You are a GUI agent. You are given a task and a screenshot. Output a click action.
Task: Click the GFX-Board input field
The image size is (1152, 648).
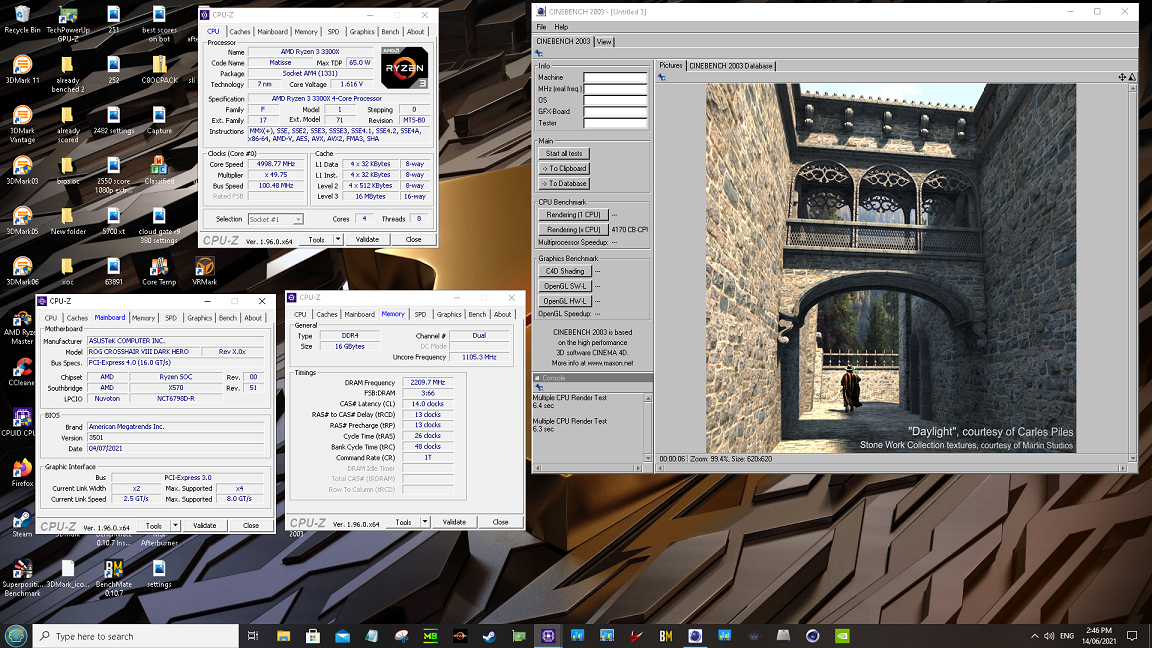[615, 111]
